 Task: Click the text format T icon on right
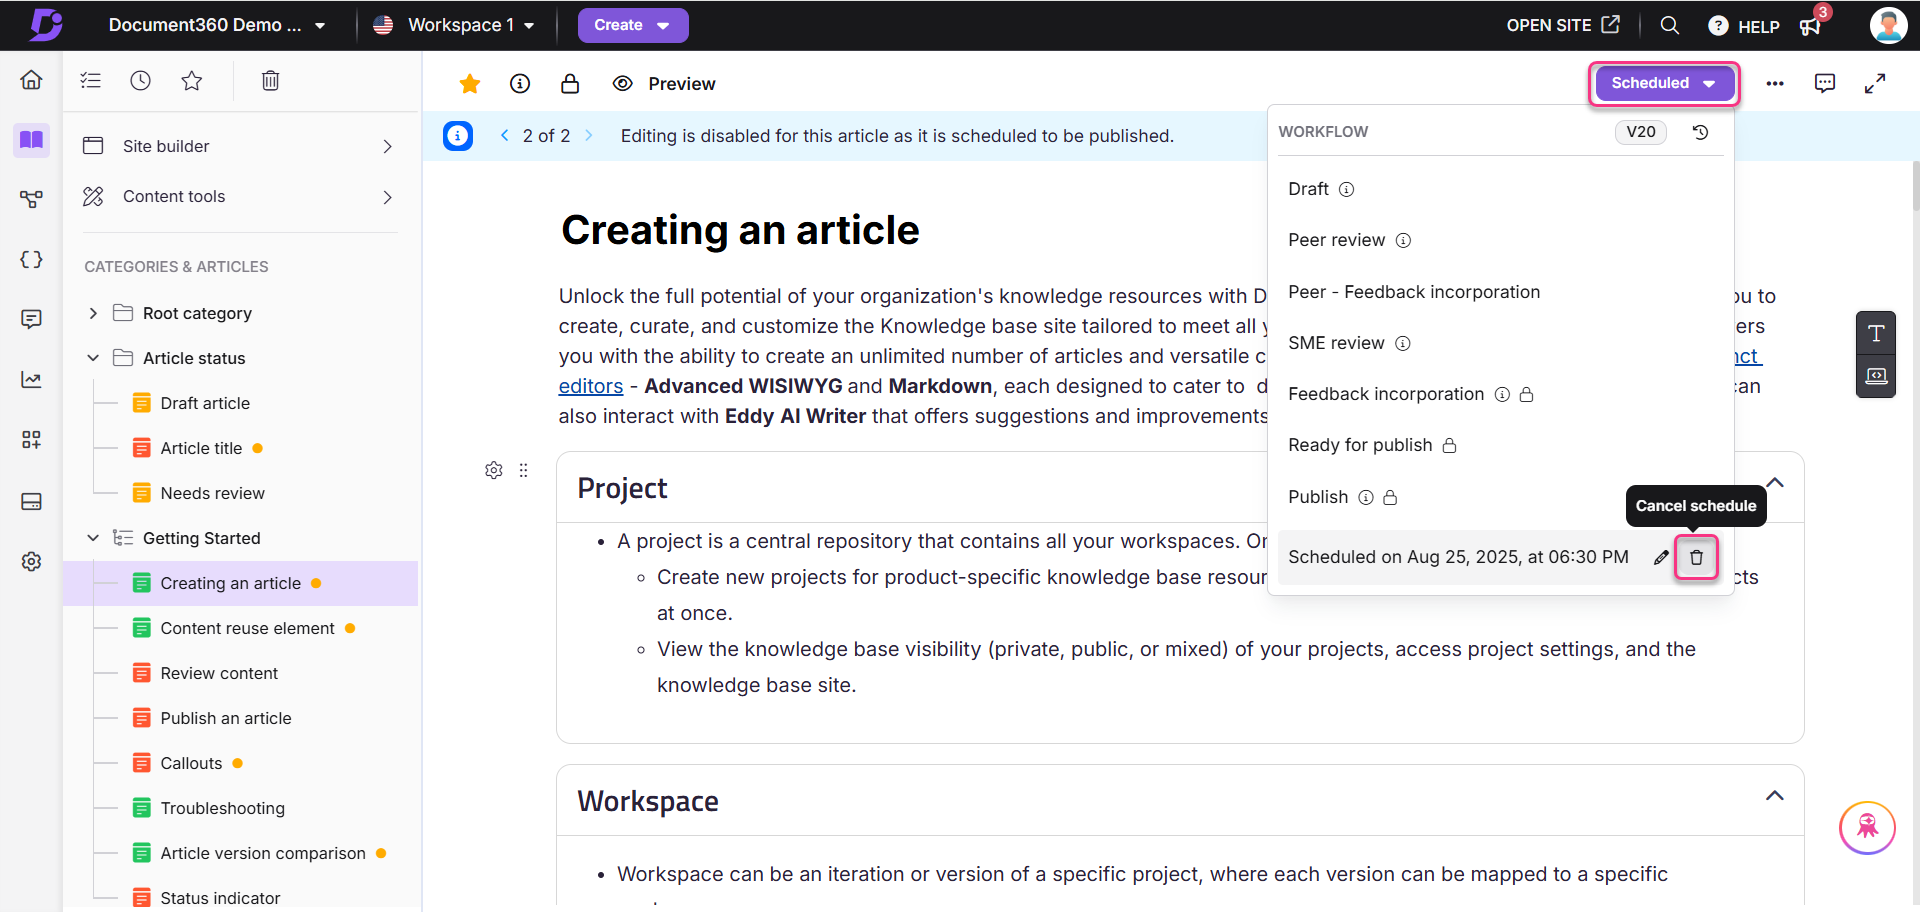[x=1876, y=333]
